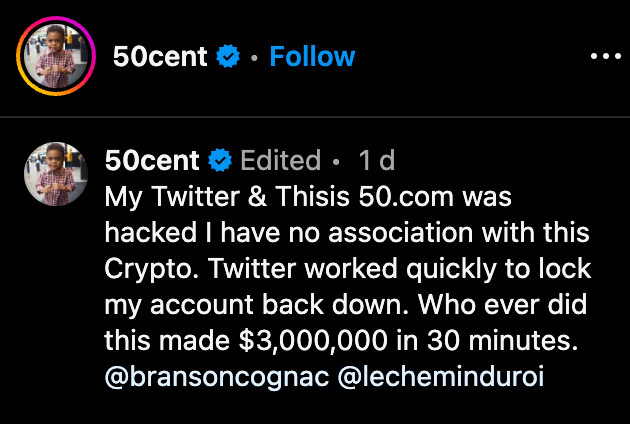Open profile via caption username 50cent

coord(153,160)
